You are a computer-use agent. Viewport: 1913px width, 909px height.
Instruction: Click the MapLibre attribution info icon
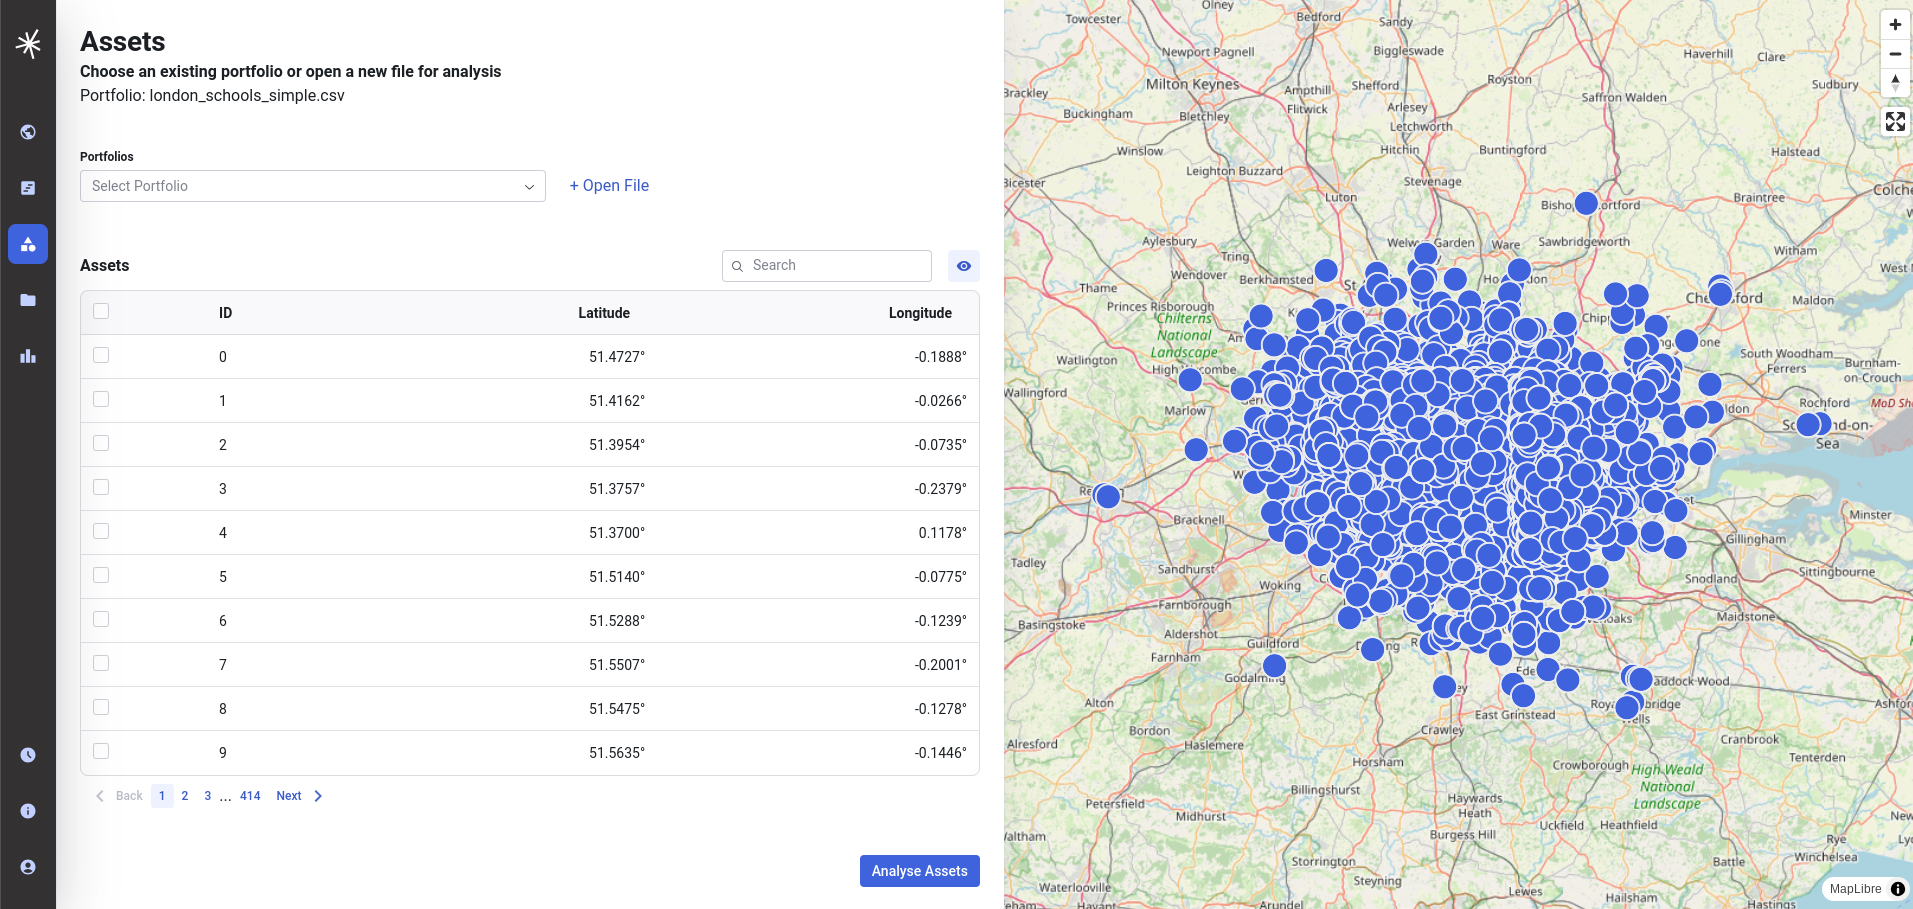click(1898, 889)
